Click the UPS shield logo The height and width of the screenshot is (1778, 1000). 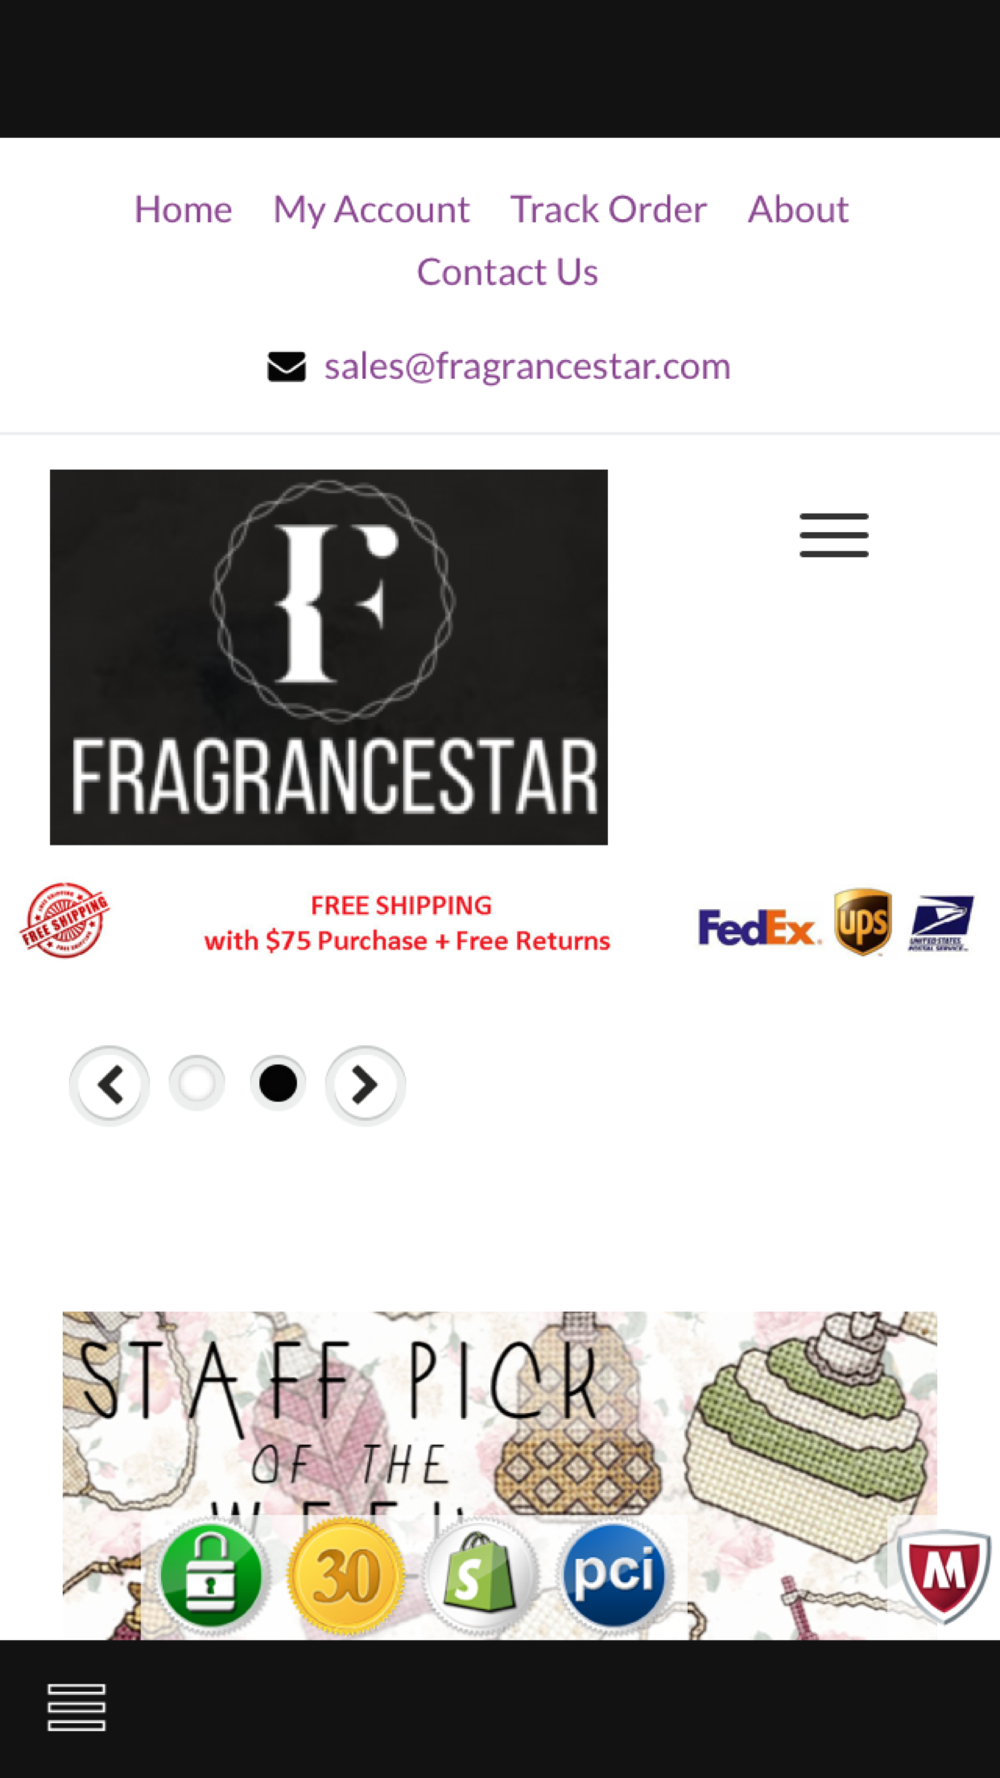[x=863, y=922]
